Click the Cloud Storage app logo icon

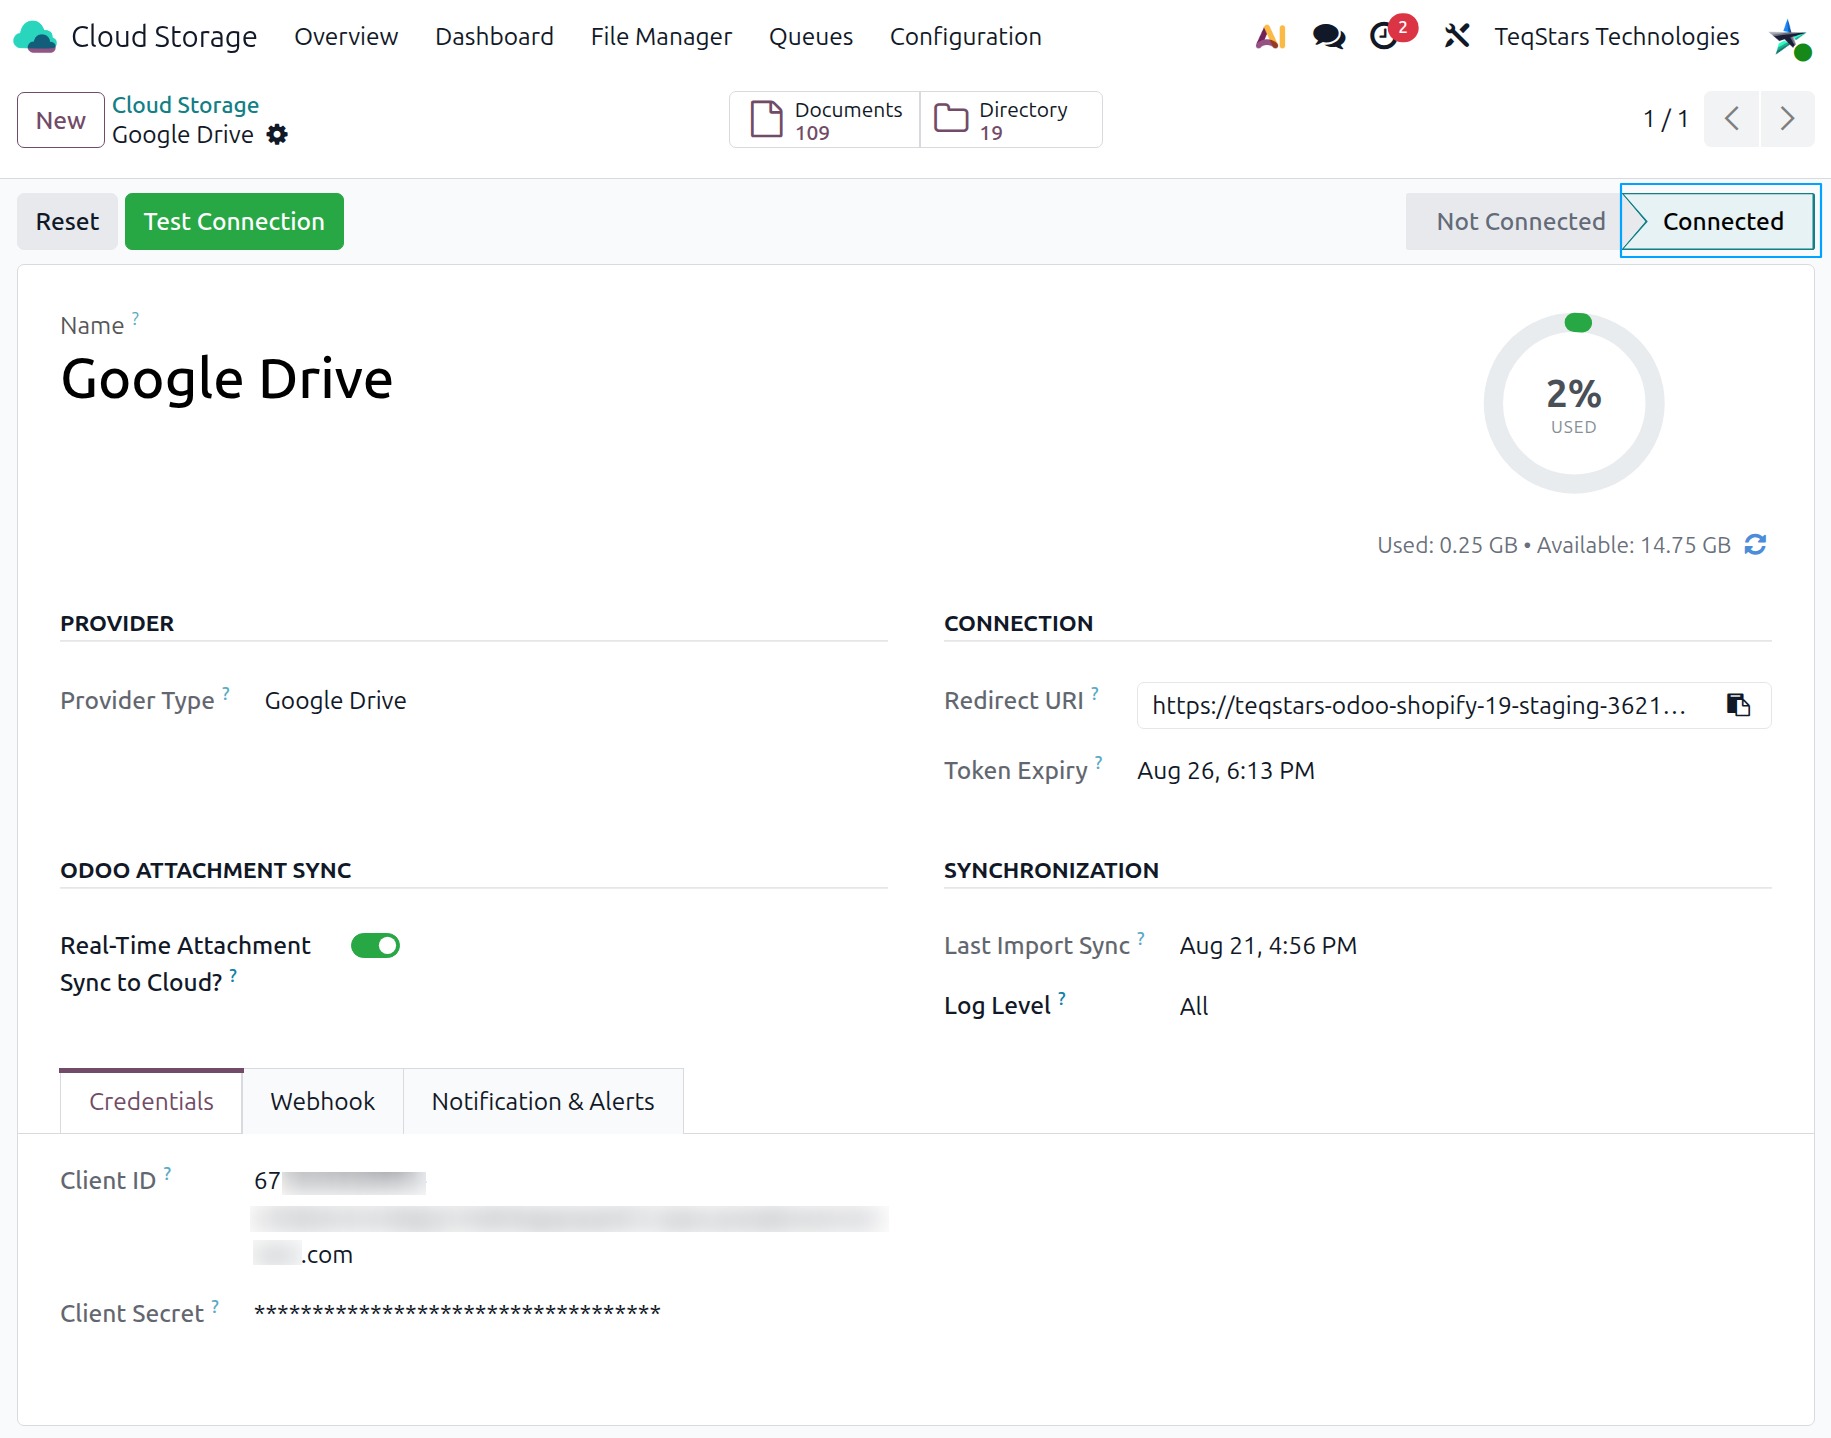point(35,37)
